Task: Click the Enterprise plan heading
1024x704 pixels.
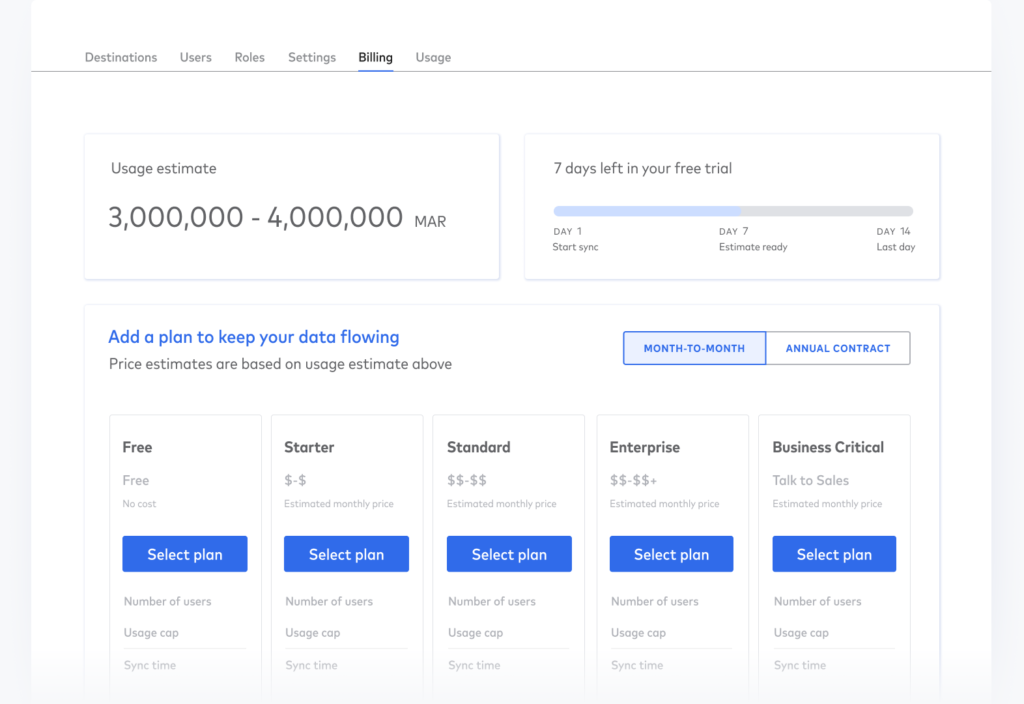Action: (x=644, y=447)
